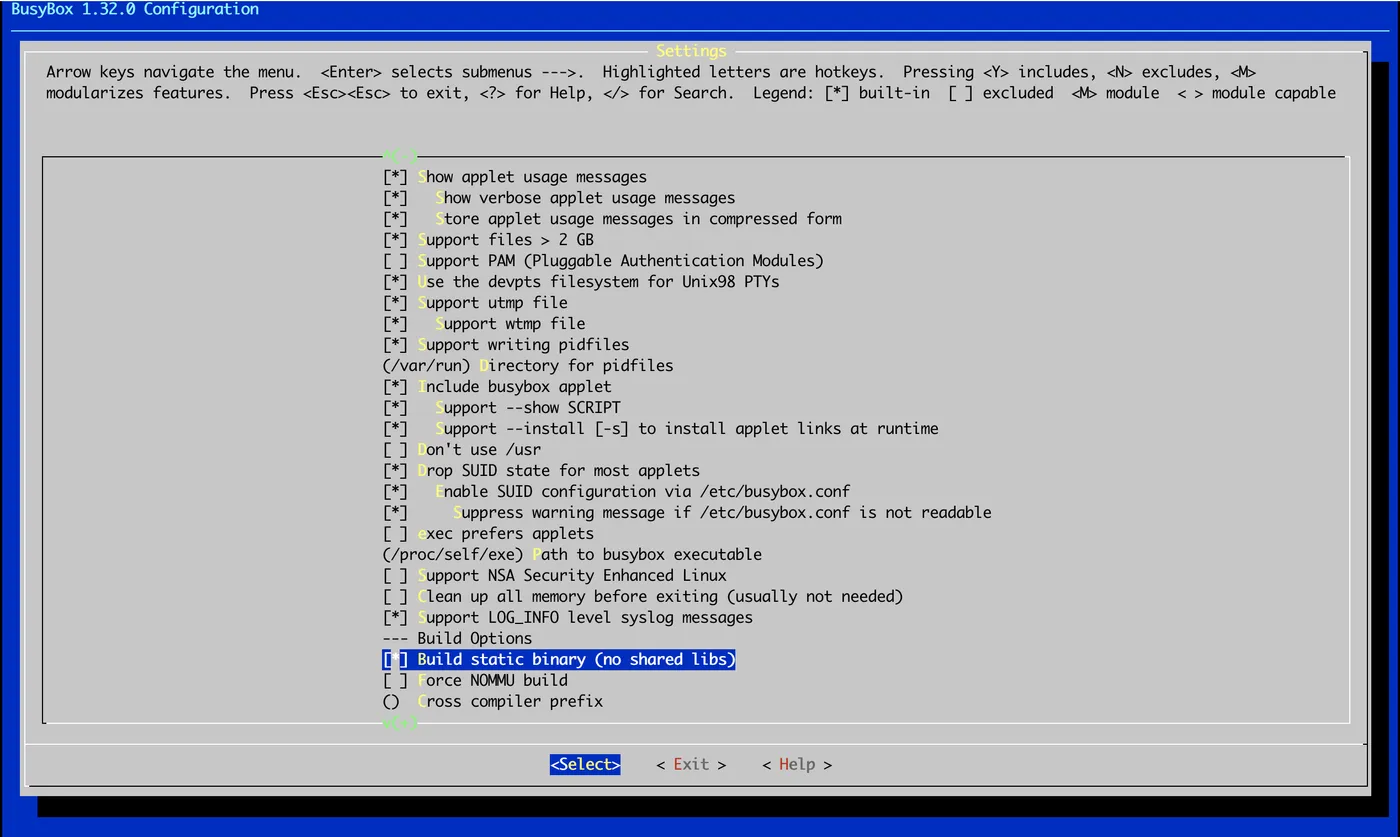Enable Clean up all memory before exiting
The width and height of the screenshot is (1400, 837).
[x=643, y=597]
